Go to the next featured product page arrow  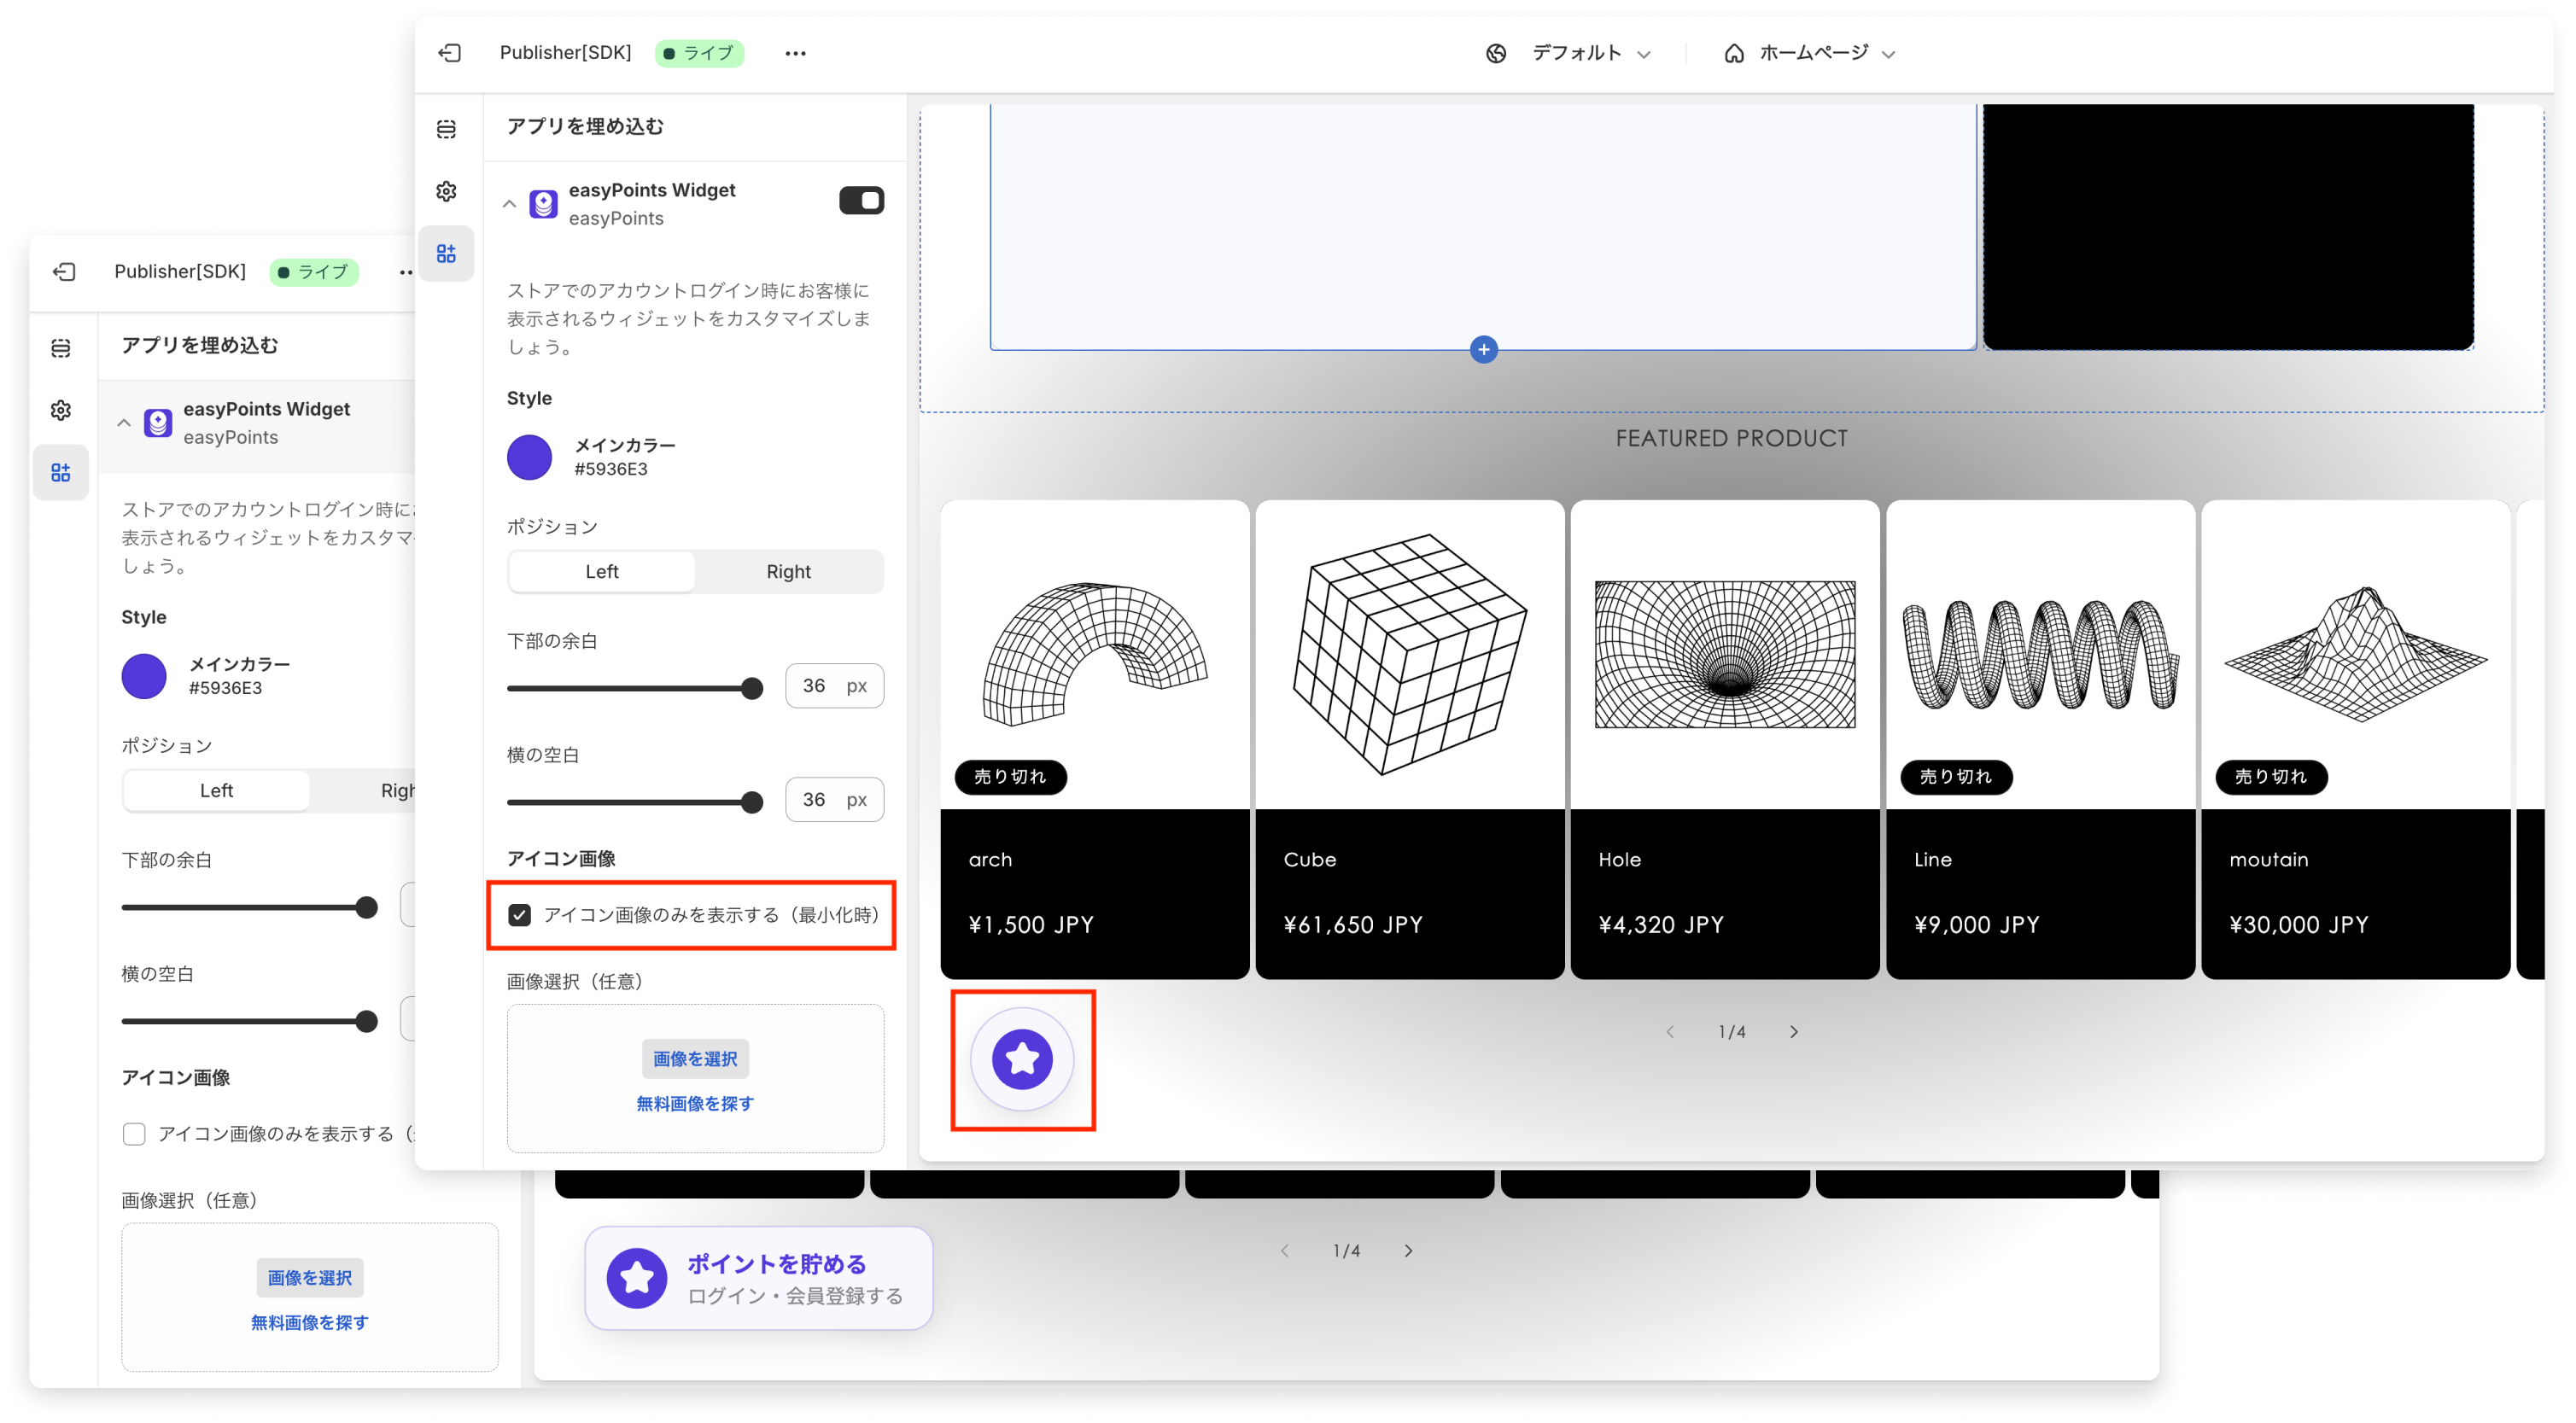coord(1794,1032)
